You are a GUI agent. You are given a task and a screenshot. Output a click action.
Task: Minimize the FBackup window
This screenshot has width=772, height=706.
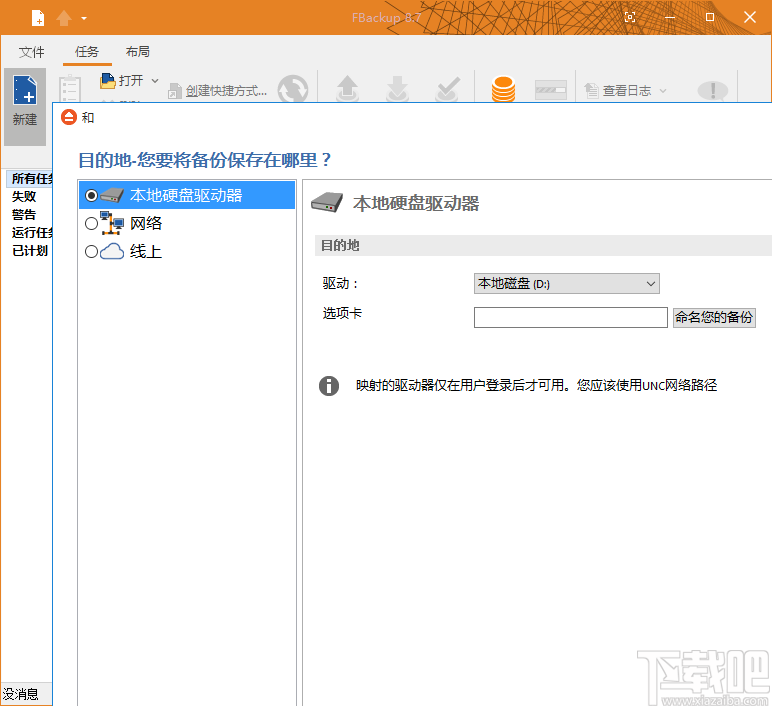point(670,18)
